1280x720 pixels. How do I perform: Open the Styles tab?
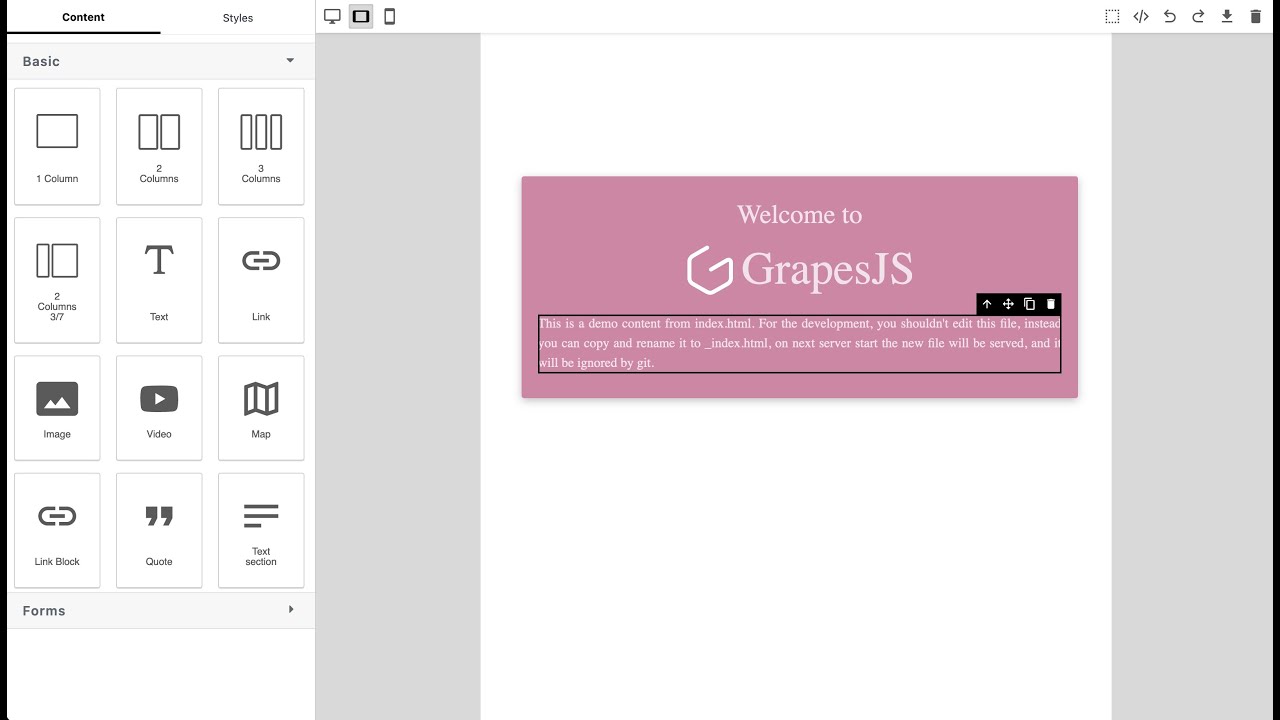pyautogui.click(x=238, y=17)
